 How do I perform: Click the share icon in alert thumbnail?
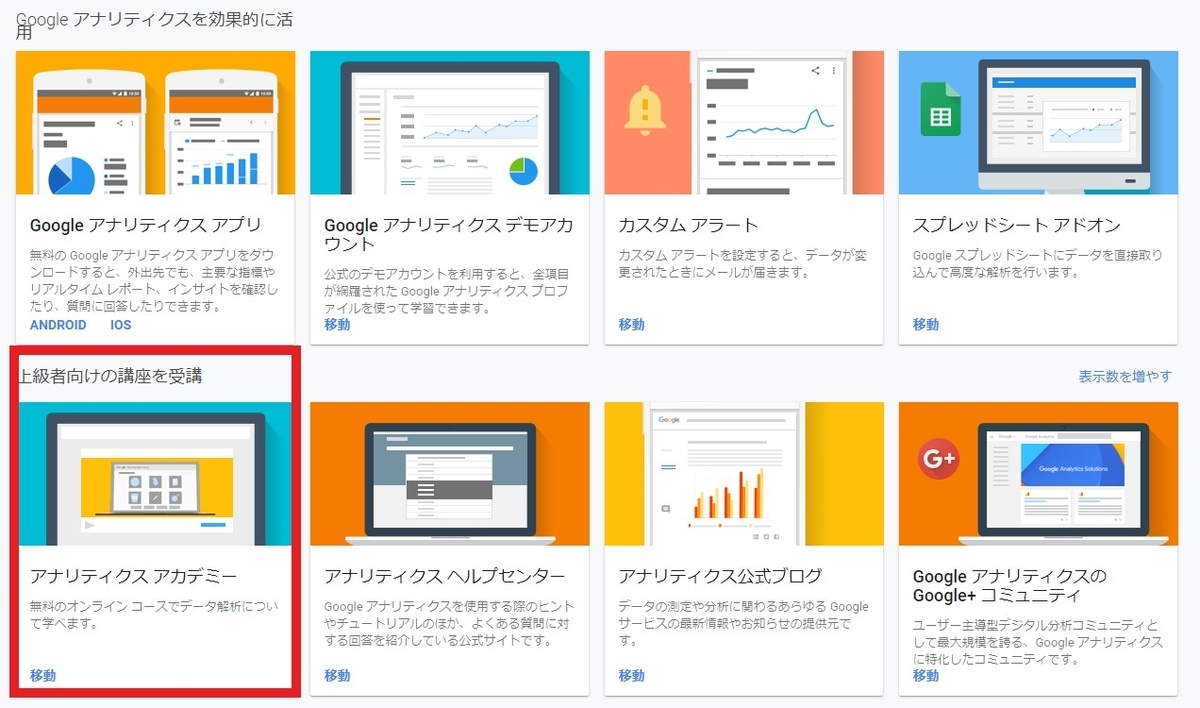[815, 70]
